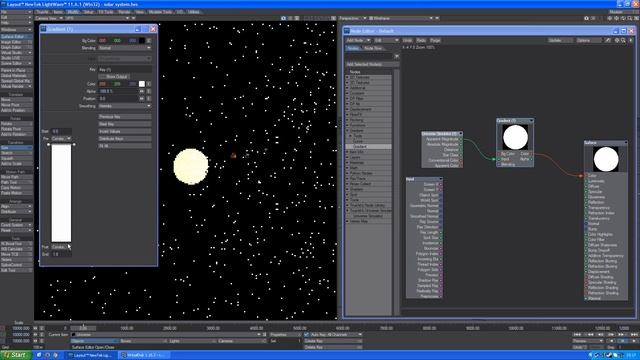Click Redo in Node Editor toolbar
The image size is (640, 360).
coord(421,40)
